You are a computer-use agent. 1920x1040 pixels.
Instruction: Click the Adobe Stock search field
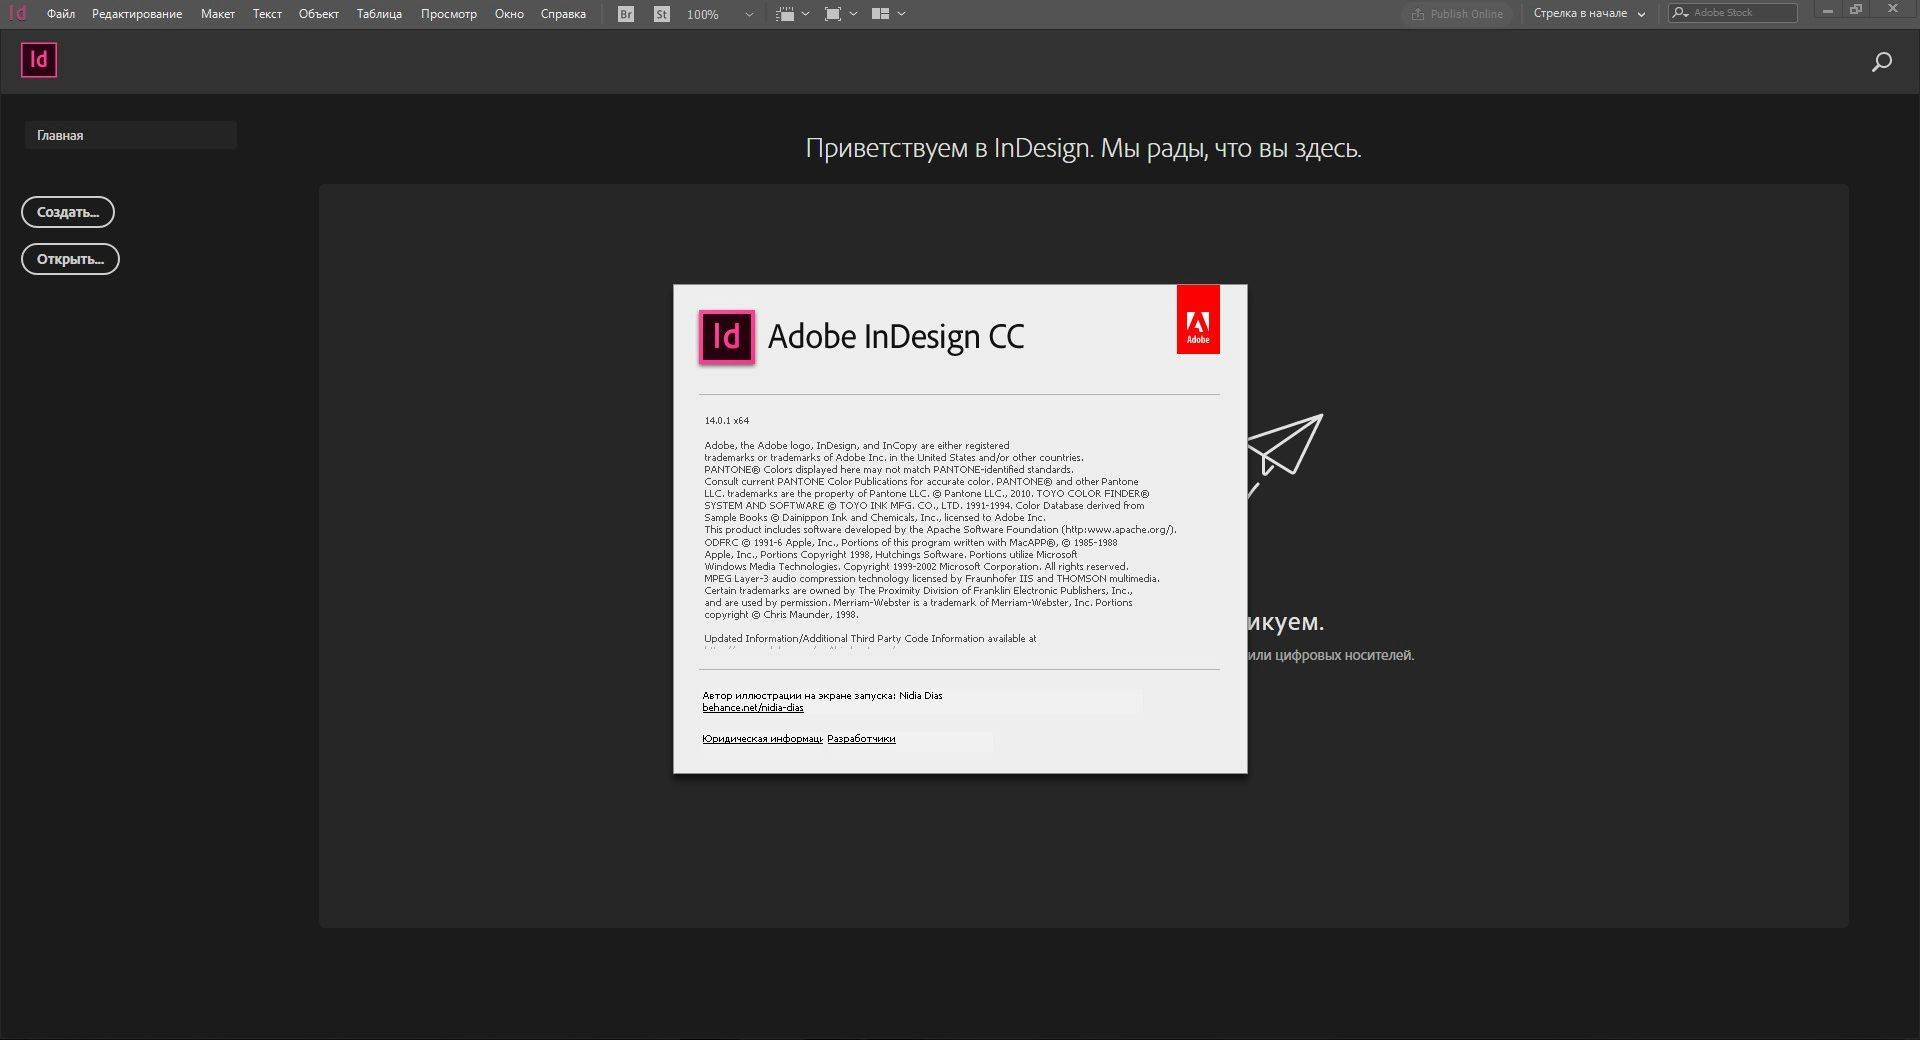click(1733, 13)
